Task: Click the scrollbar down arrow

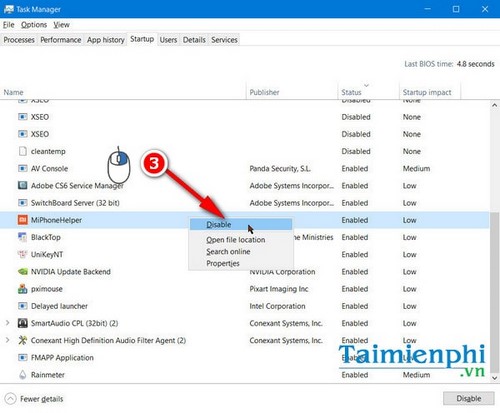Action: pos(494,378)
